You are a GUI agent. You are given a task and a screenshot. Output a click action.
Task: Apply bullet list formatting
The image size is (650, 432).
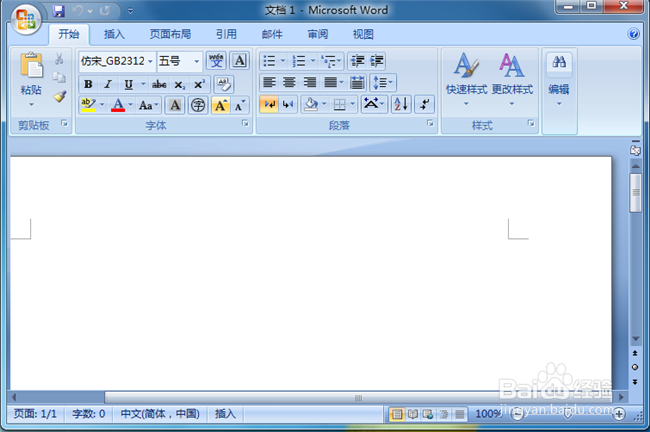click(269, 61)
